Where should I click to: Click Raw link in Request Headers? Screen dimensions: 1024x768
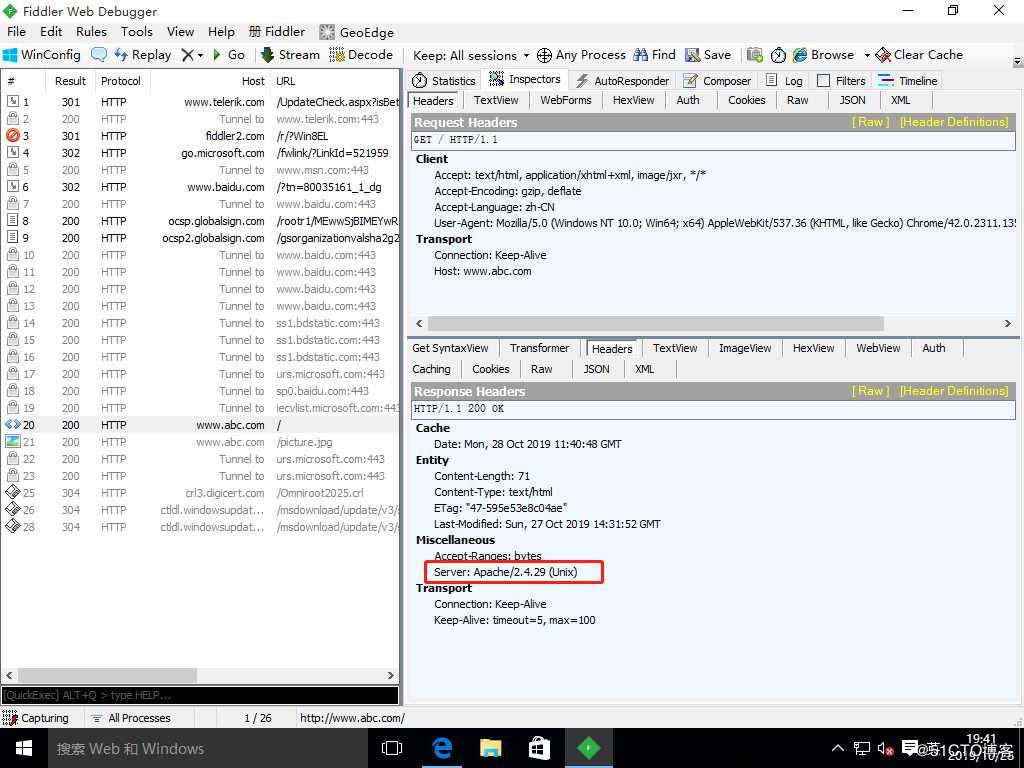[x=870, y=122]
